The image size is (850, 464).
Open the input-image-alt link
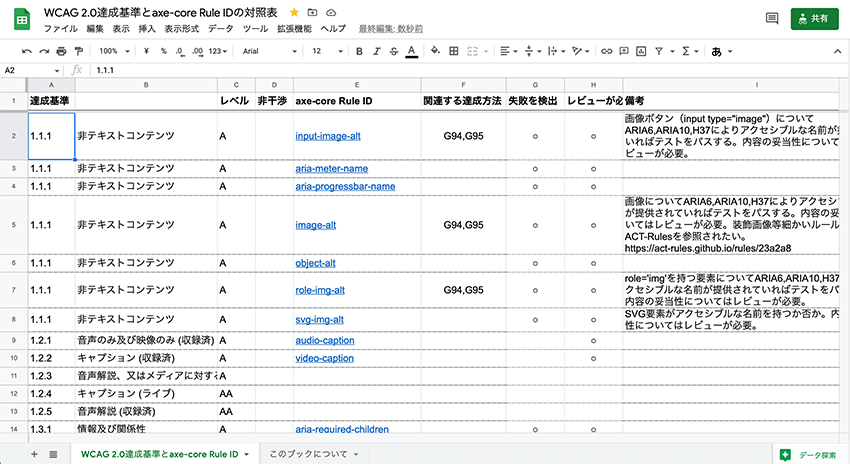click(x=328, y=136)
